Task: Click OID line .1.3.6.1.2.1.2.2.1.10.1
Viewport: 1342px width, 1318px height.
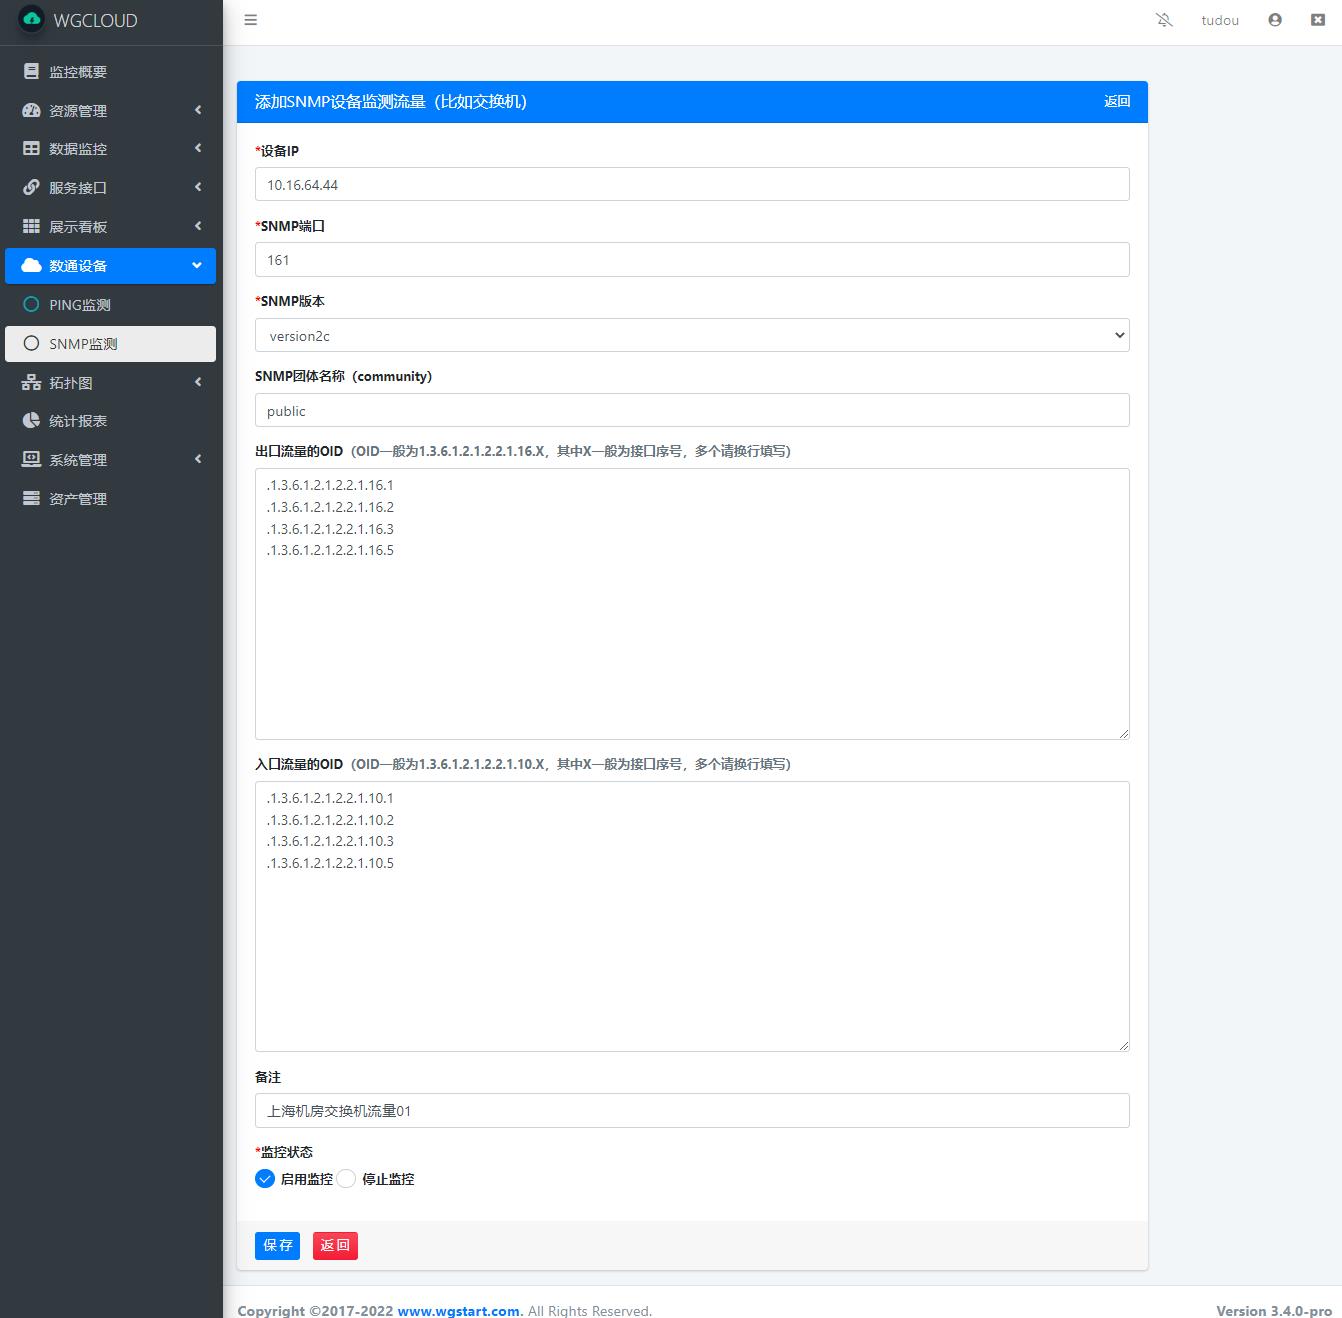Action: point(330,798)
